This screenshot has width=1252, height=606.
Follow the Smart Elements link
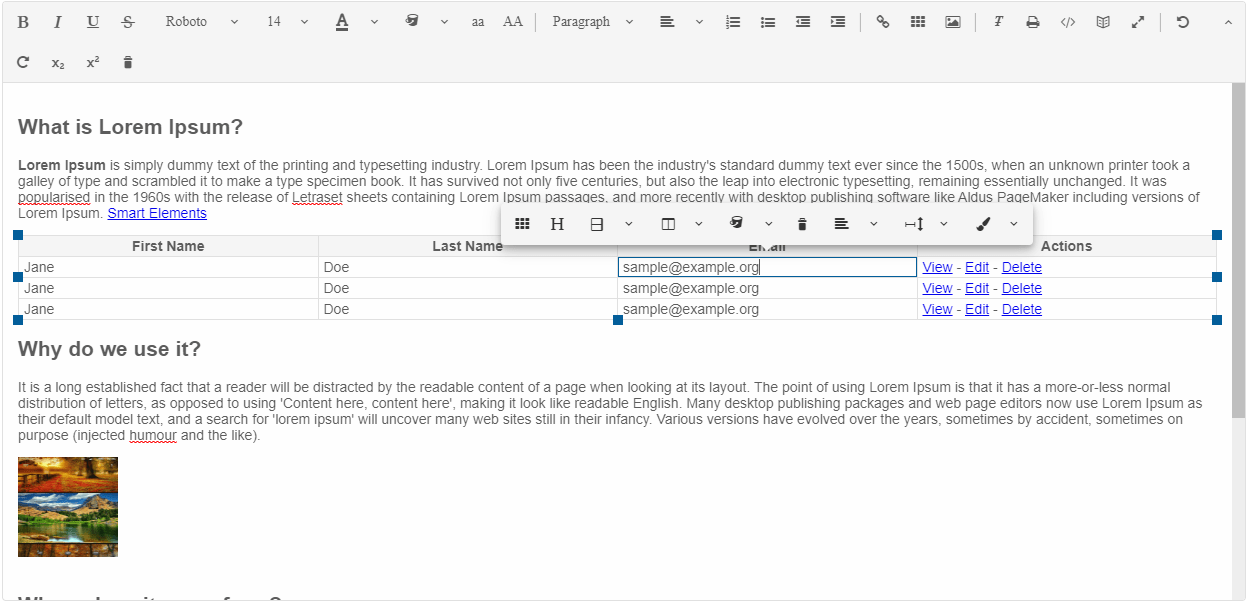click(157, 213)
